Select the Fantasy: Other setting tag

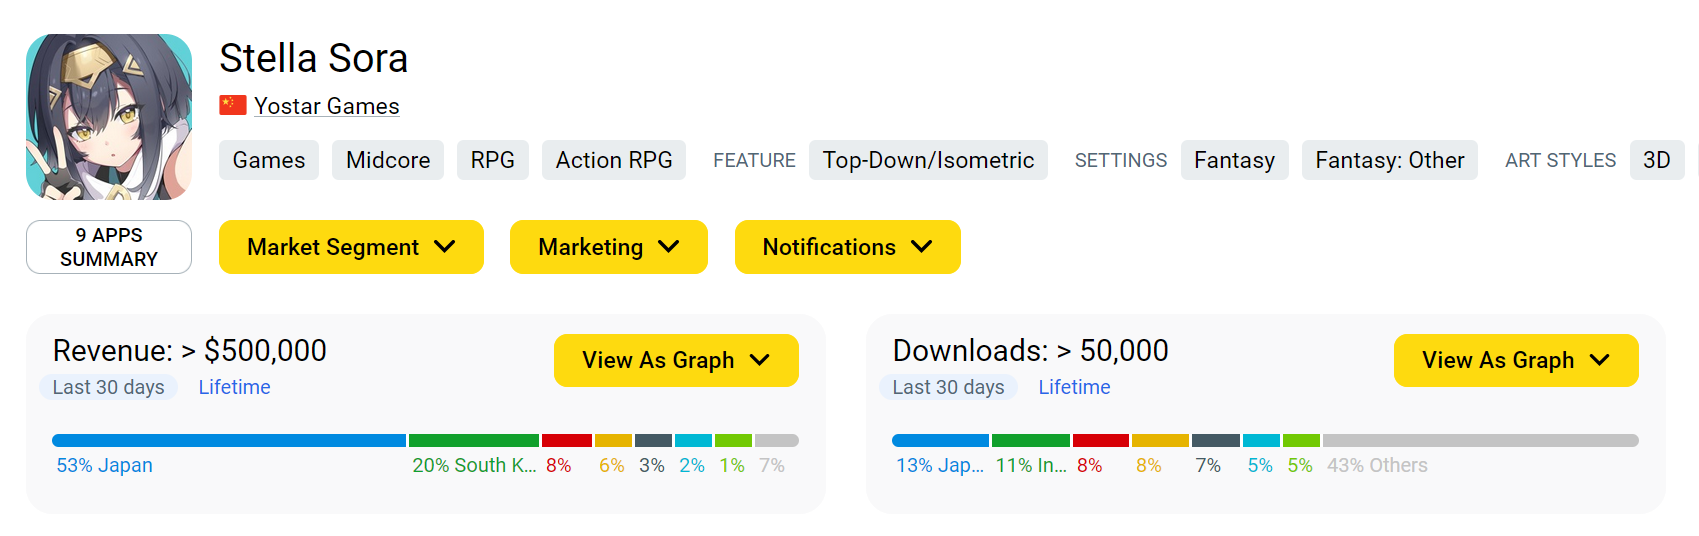click(1389, 160)
